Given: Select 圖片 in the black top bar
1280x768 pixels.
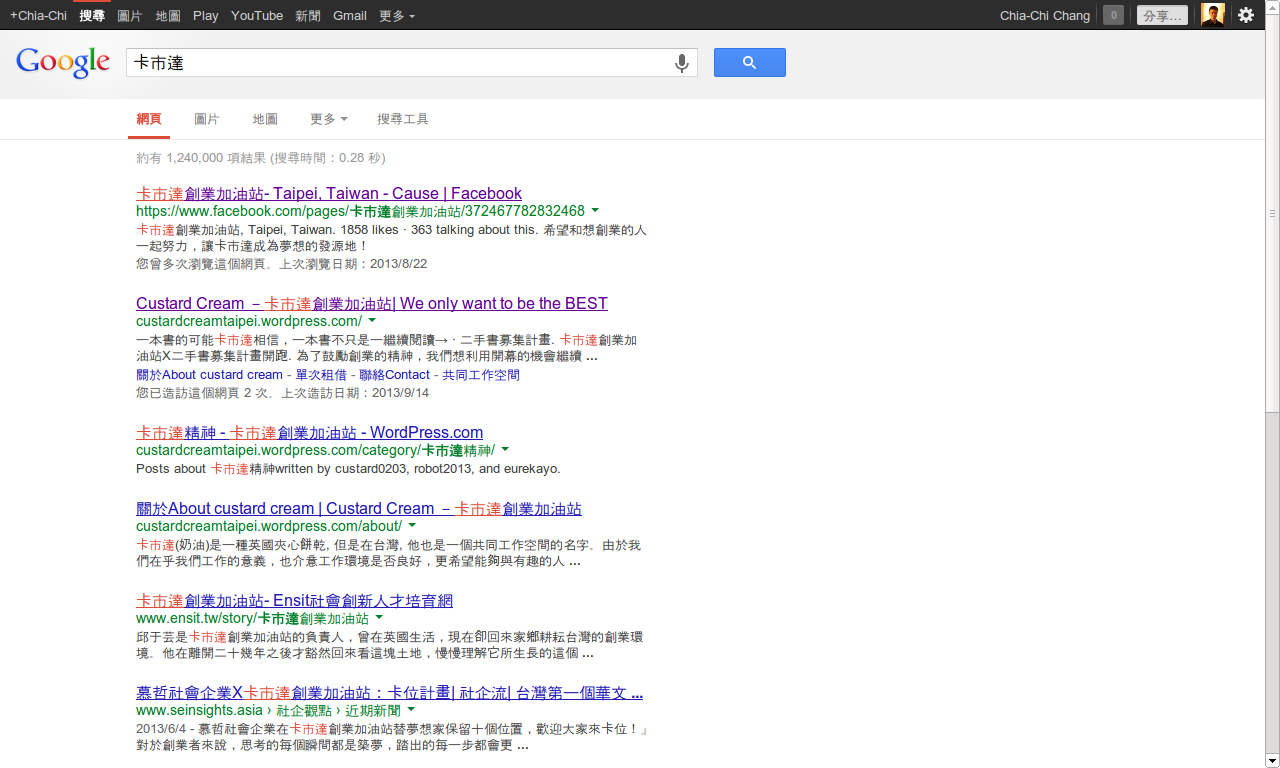Looking at the screenshot, I should [x=130, y=15].
